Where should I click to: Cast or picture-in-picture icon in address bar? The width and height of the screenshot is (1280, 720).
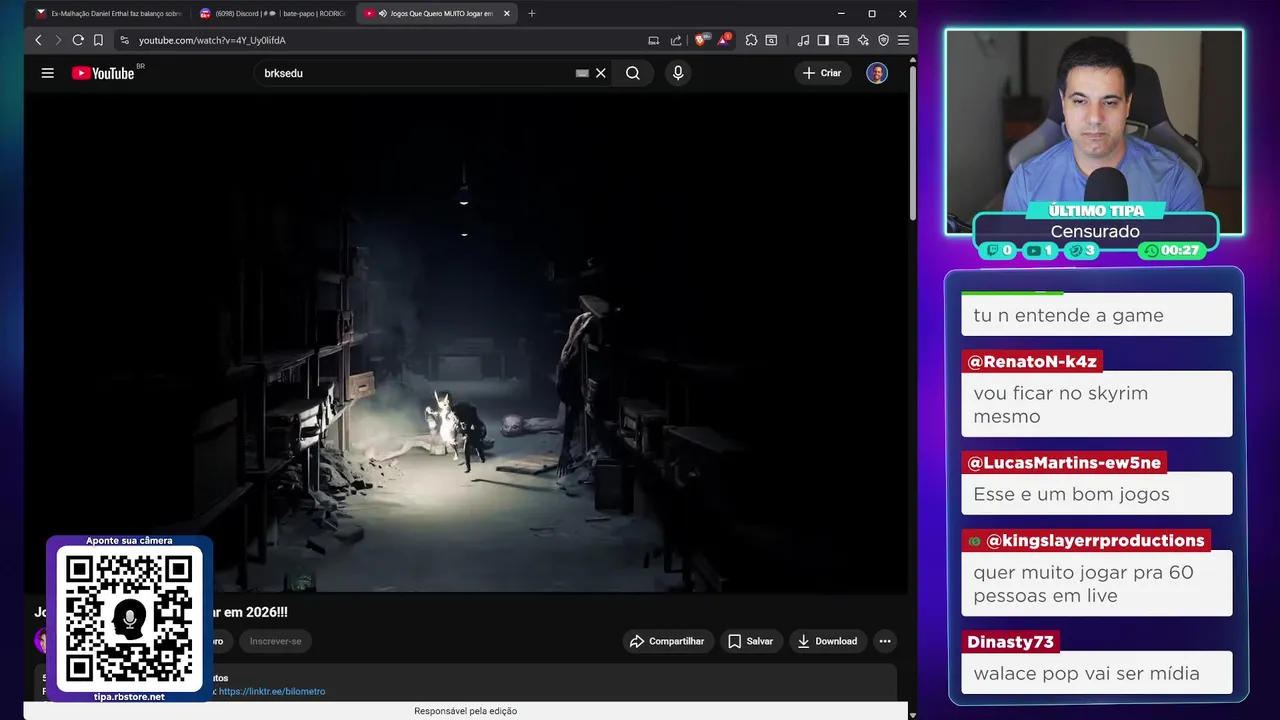coord(654,40)
